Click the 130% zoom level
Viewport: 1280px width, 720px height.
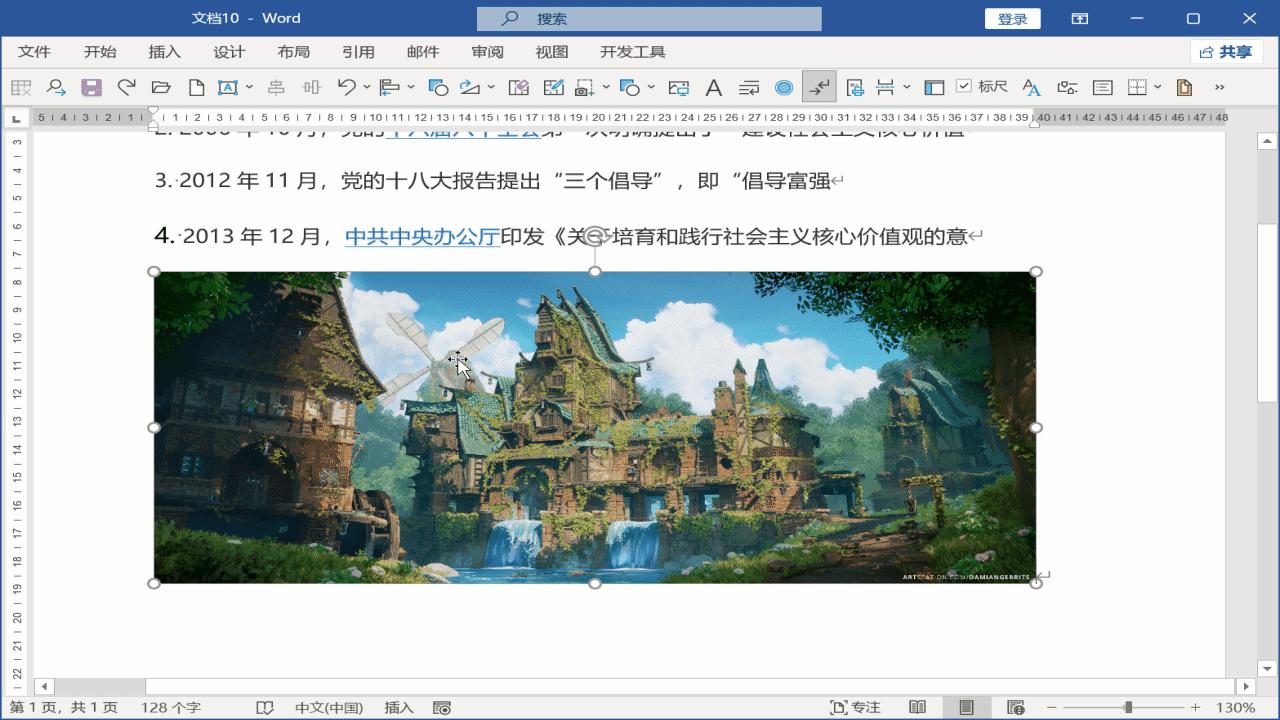1236,708
